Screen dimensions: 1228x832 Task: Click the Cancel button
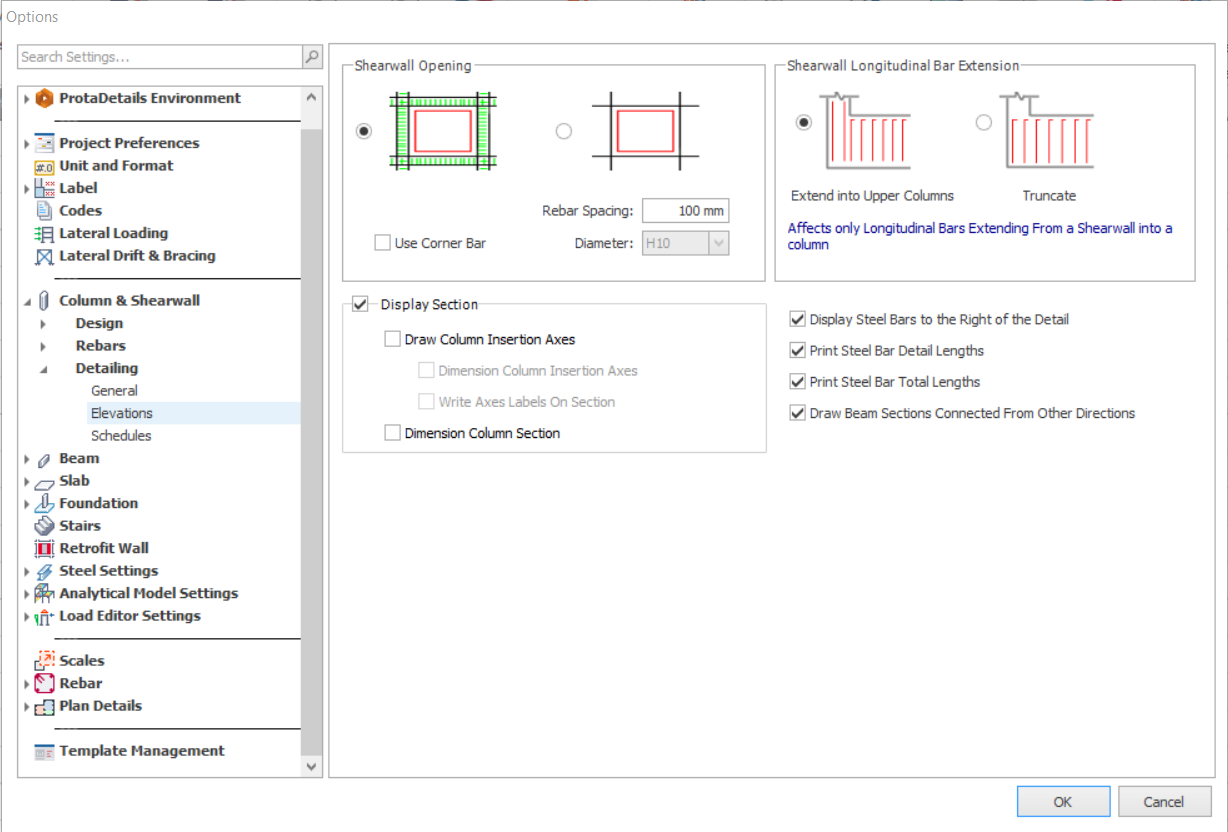coord(1164,801)
